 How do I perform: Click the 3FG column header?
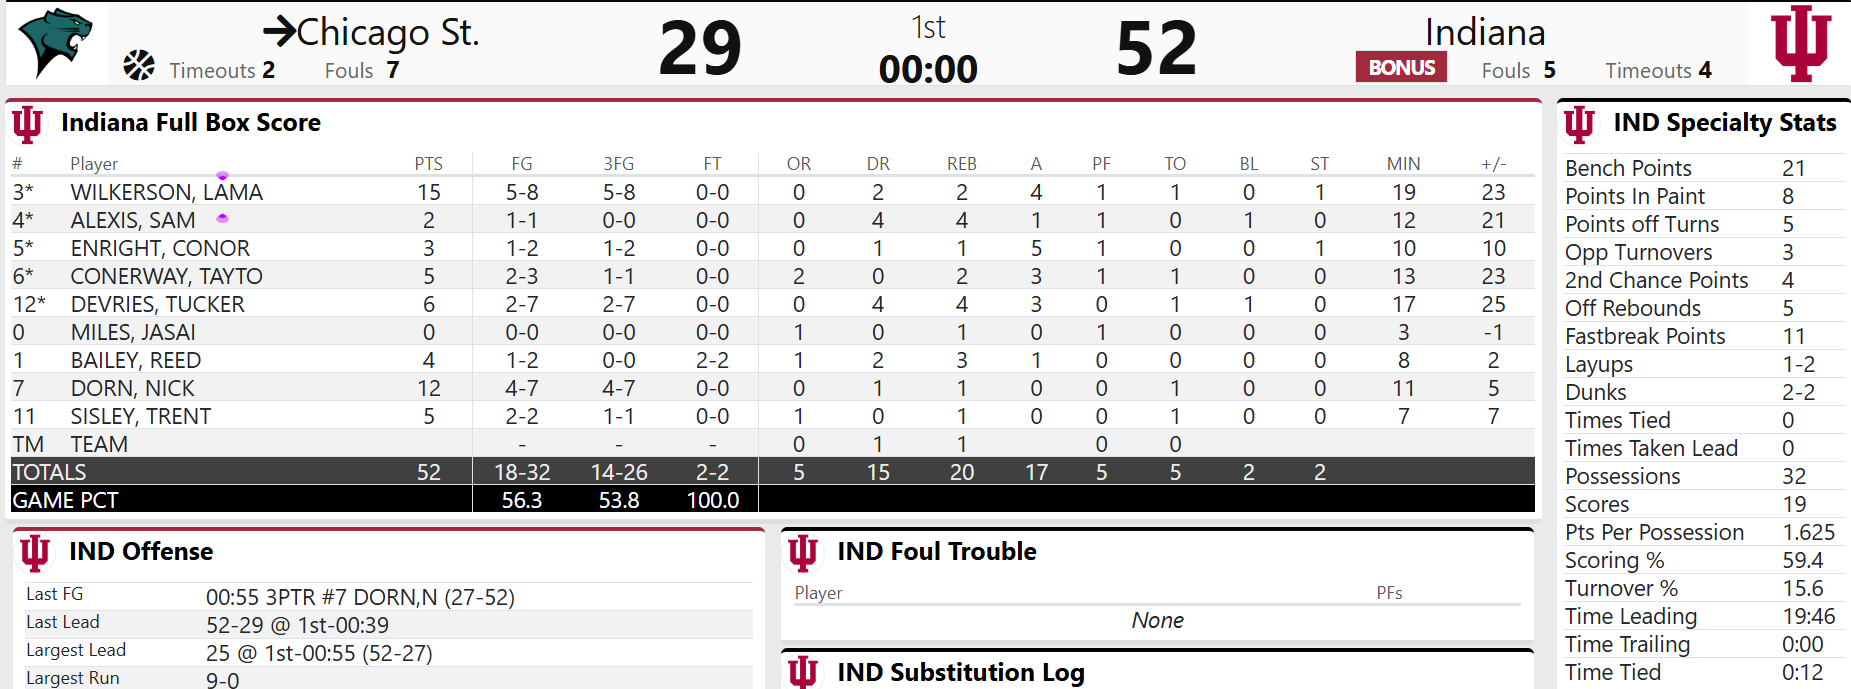pyautogui.click(x=618, y=164)
